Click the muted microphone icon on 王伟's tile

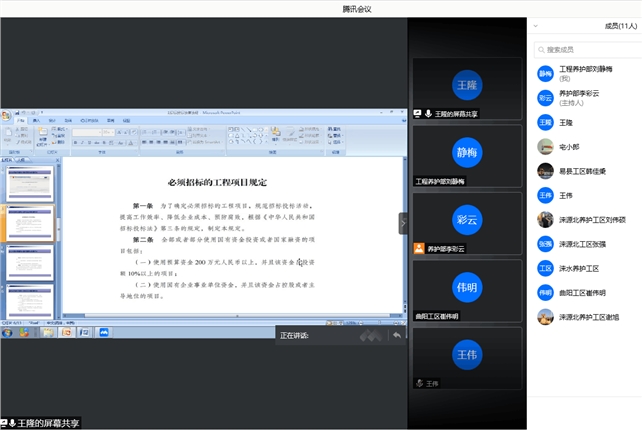click(x=419, y=383)
